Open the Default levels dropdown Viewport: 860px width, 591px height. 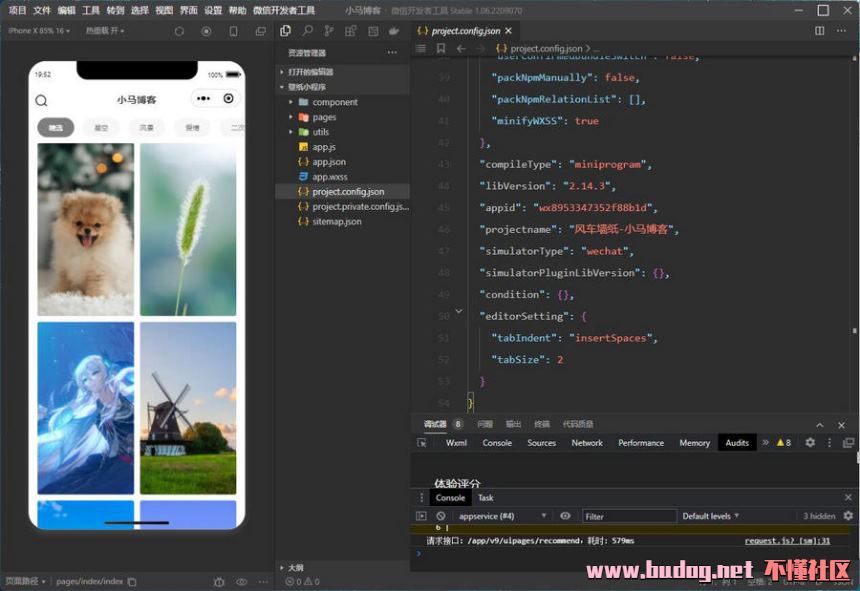pos(711,516)
